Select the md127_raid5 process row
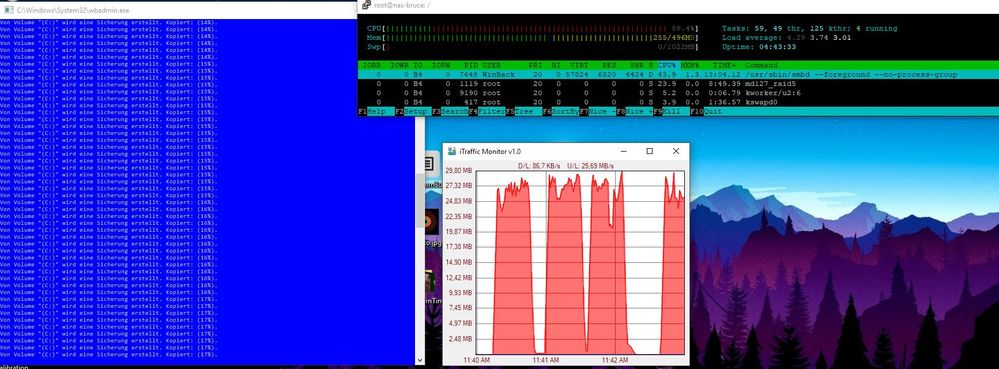The height and width of the screenshot is (369, 999). pyautogui.click(x=679, y=83)
